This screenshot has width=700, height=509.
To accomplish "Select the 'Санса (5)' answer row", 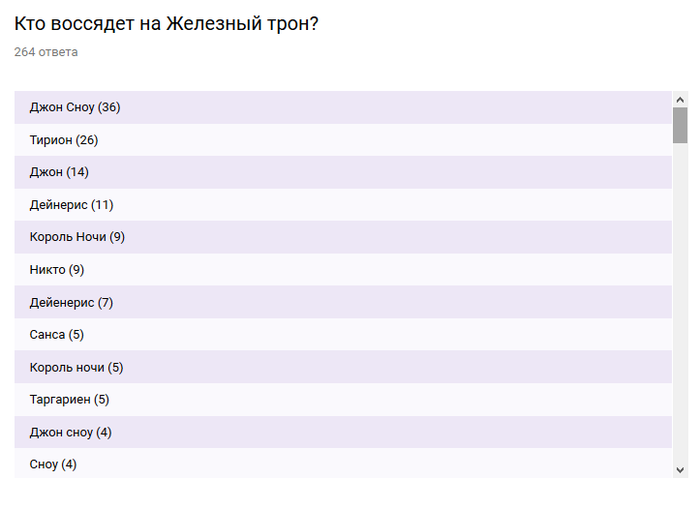I will coord(343,335).
